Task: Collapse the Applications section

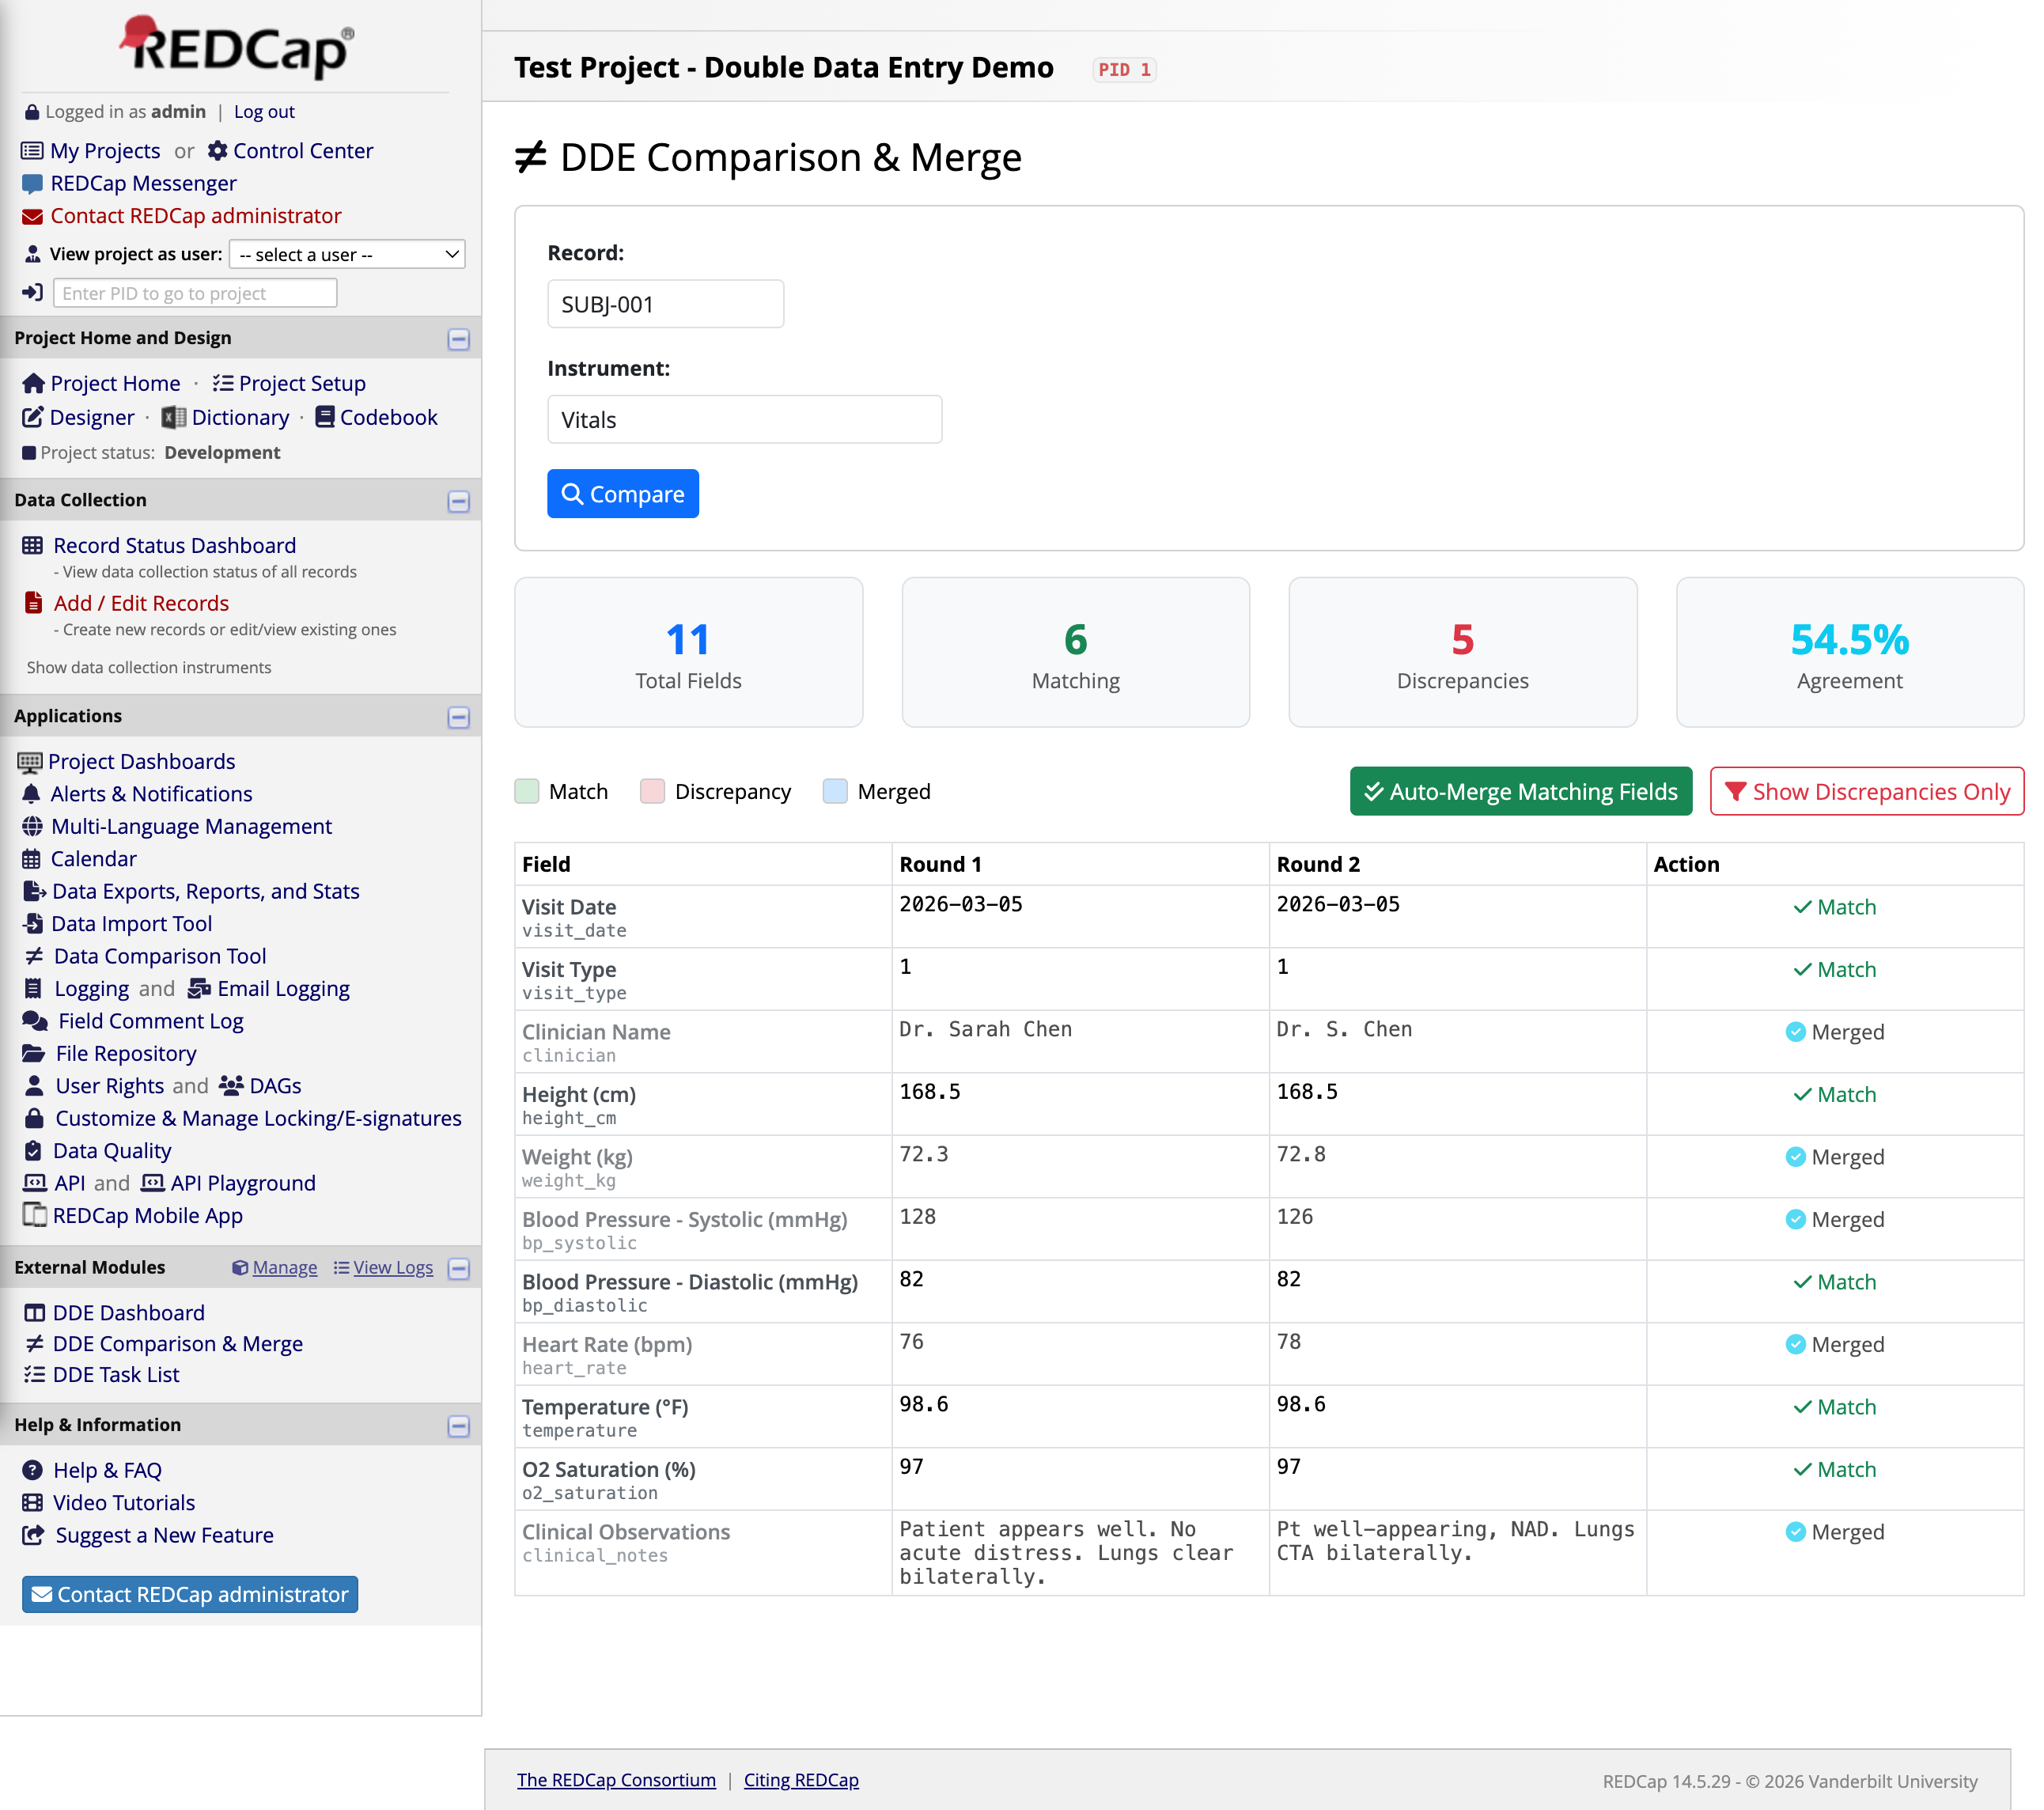Action: pos(458,717)
